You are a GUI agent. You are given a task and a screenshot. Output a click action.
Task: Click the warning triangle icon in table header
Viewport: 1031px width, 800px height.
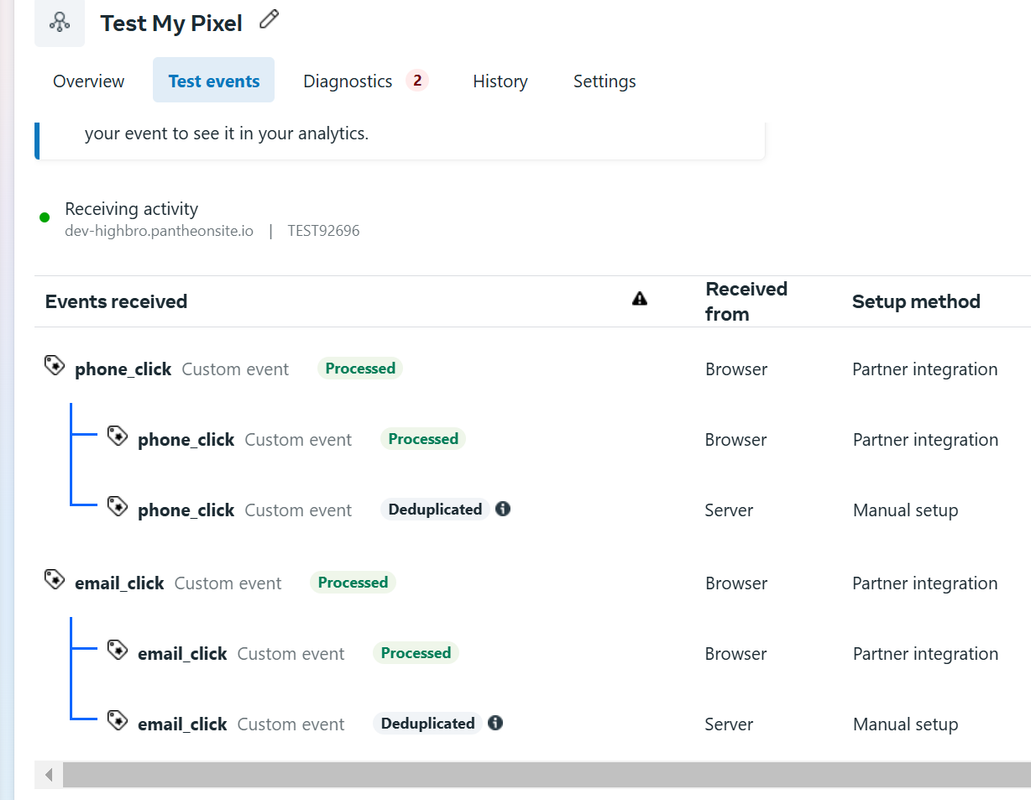[640, 299]
